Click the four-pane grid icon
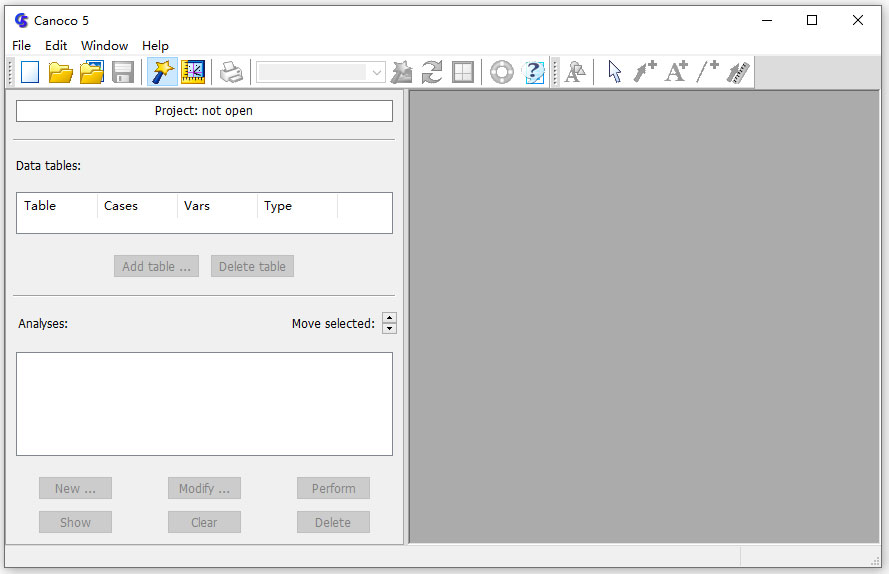Image resolution: width=889 pixels, height=574 pixels. 463,72
